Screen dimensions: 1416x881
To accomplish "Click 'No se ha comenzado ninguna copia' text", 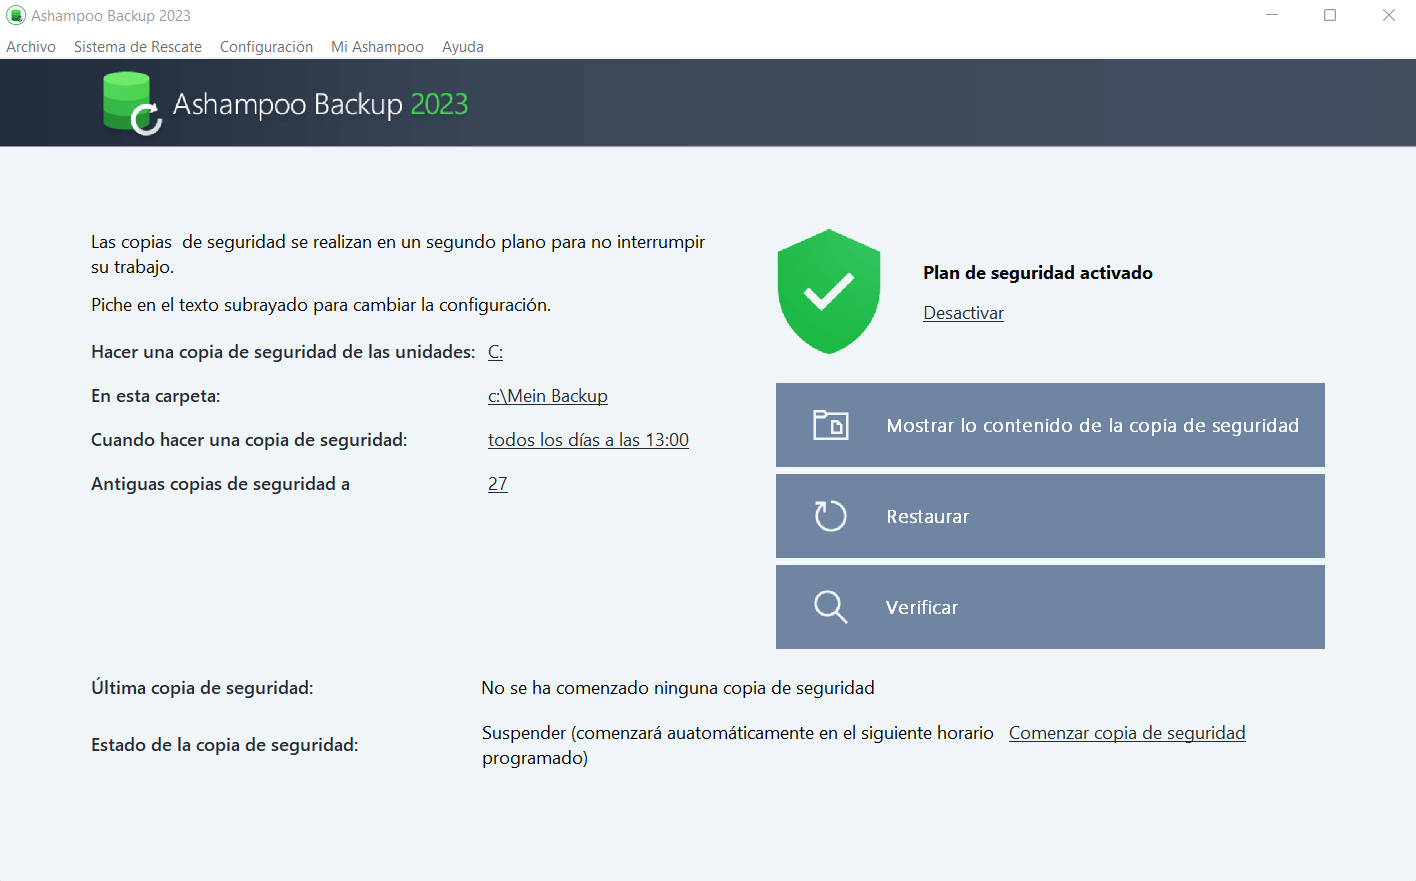I will click(x=678, y=688).
